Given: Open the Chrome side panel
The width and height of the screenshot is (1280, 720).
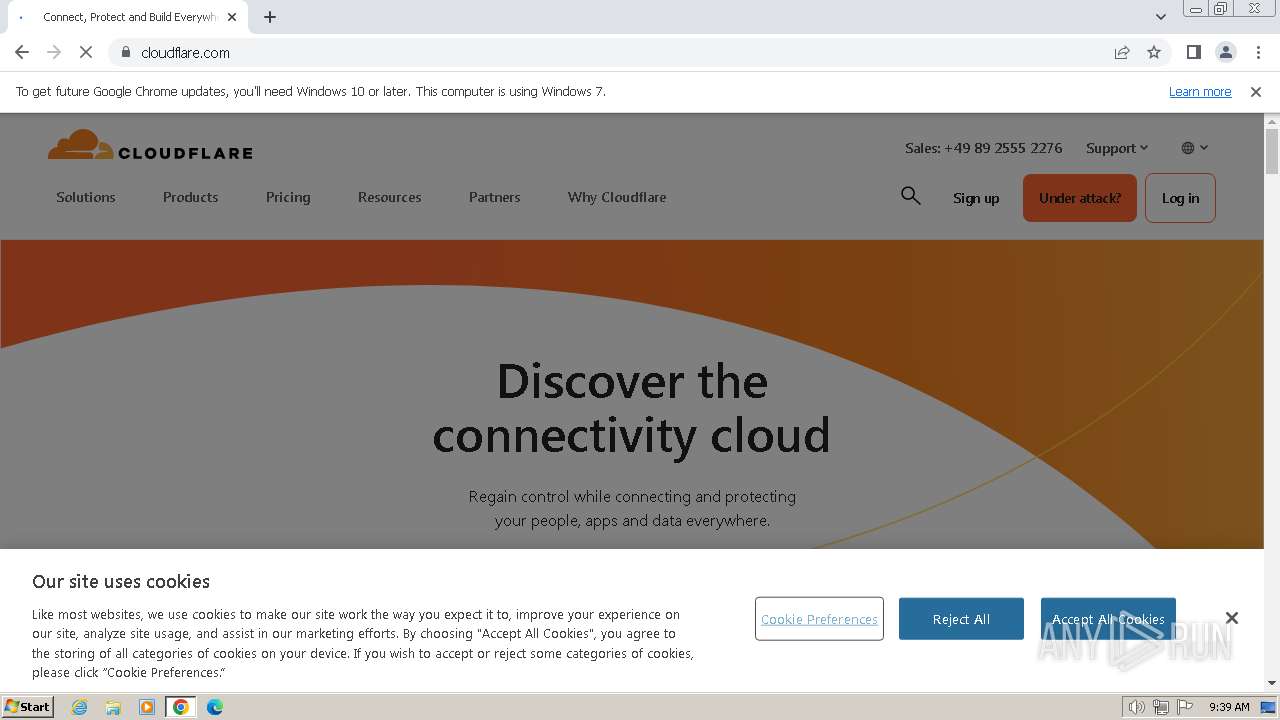Looking at the screenshot, I should coord(1194,52).
